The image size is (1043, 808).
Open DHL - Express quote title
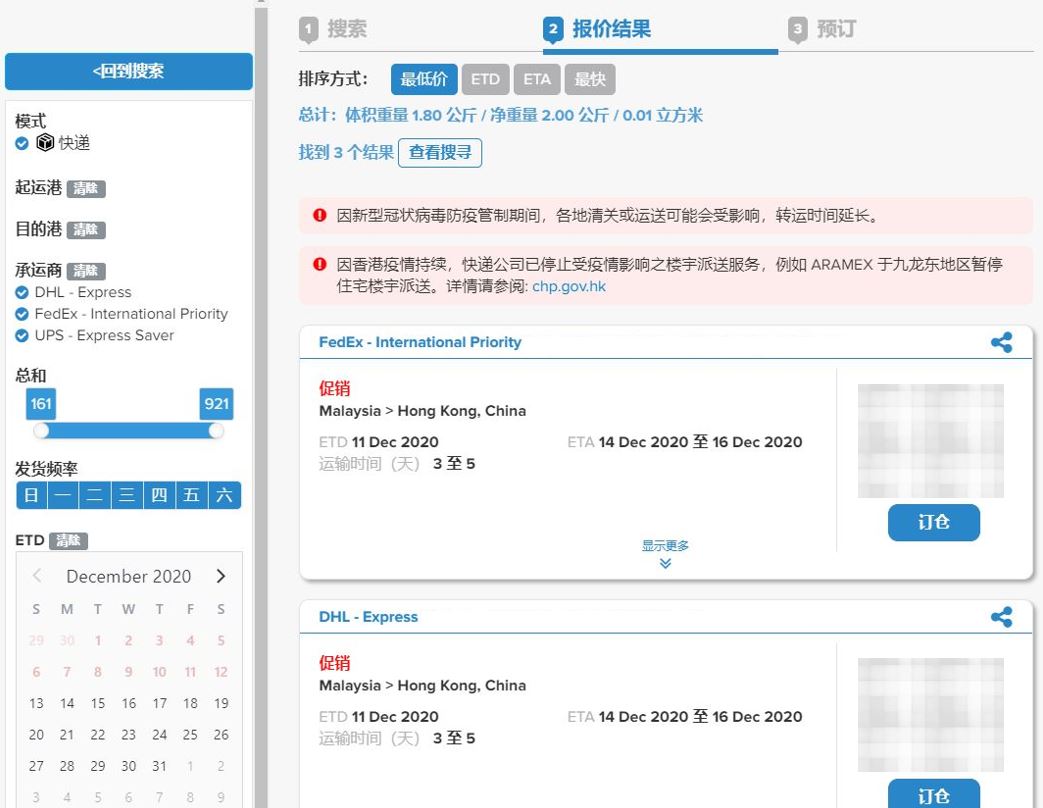tap(368, 617)
